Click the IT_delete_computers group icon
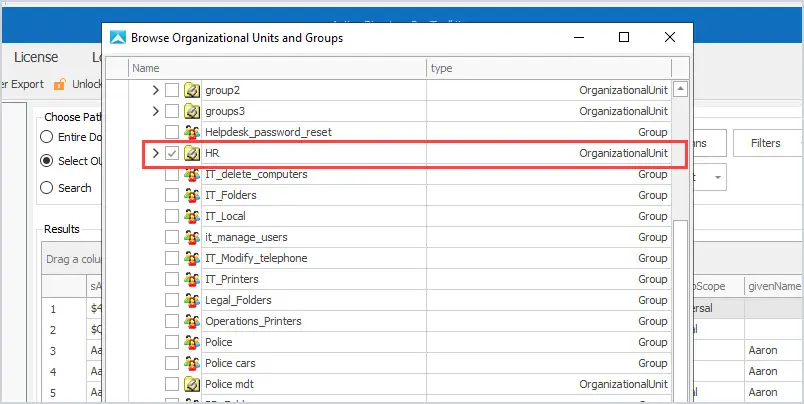 192,174
